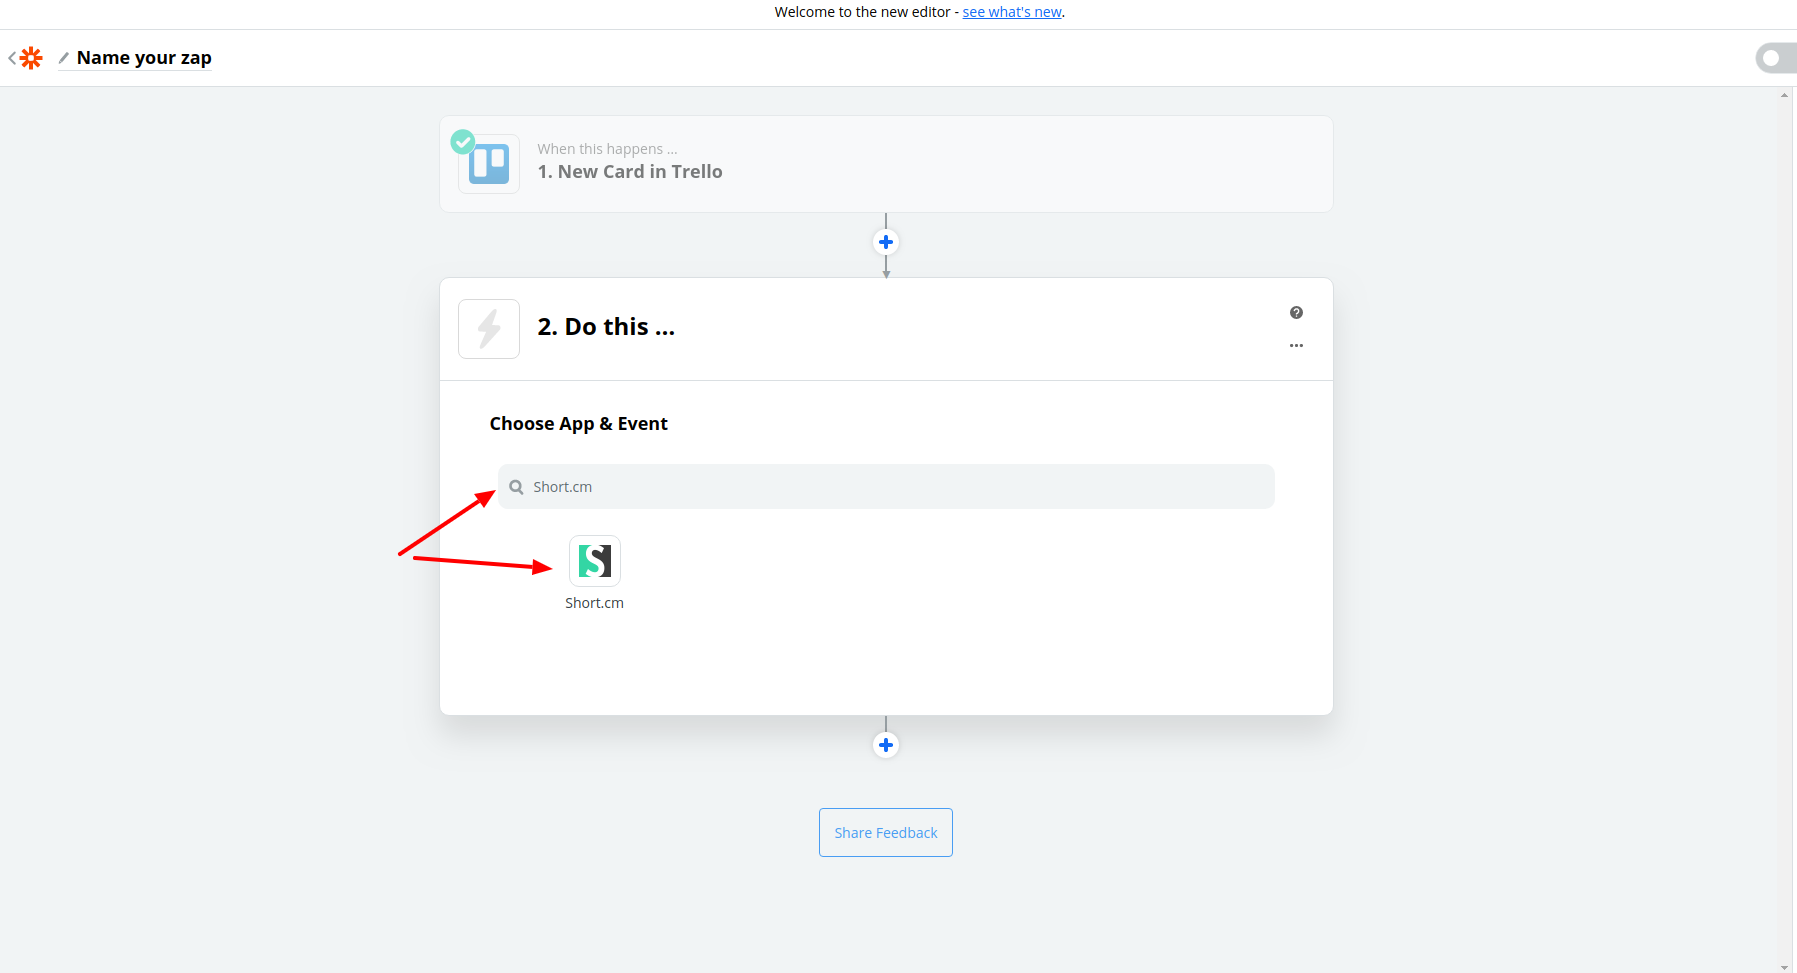Image resolution: width=1797 pixels, height=973 pixels.
Task: Add a new step below step 2
Action: point(886,745)
